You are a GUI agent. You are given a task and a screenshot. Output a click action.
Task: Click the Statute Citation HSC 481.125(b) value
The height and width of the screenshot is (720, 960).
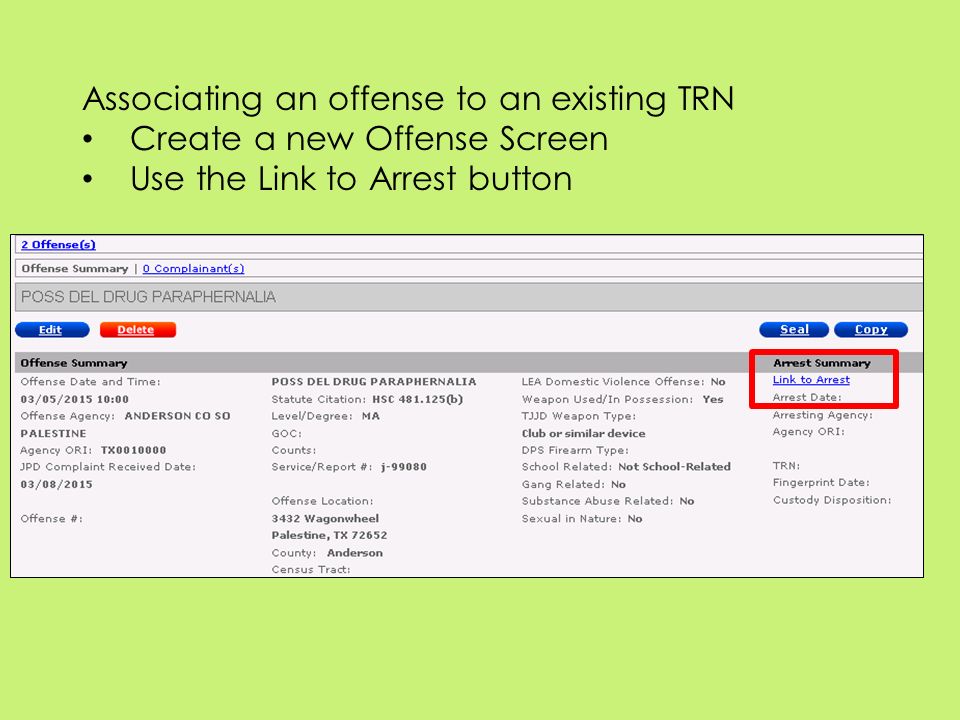pyautogui.click(x=418, y=399)
